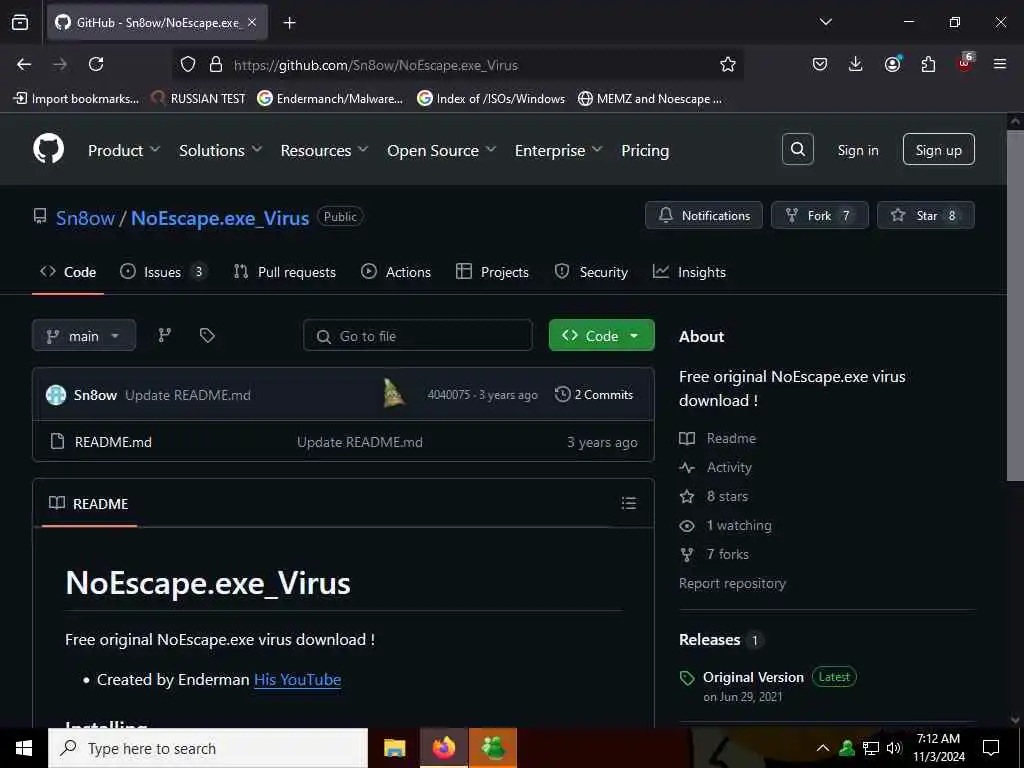Image resolution: width=1024 pixels, height=768 pixels.
Task: Click Sign in
Action: point(857,150)
